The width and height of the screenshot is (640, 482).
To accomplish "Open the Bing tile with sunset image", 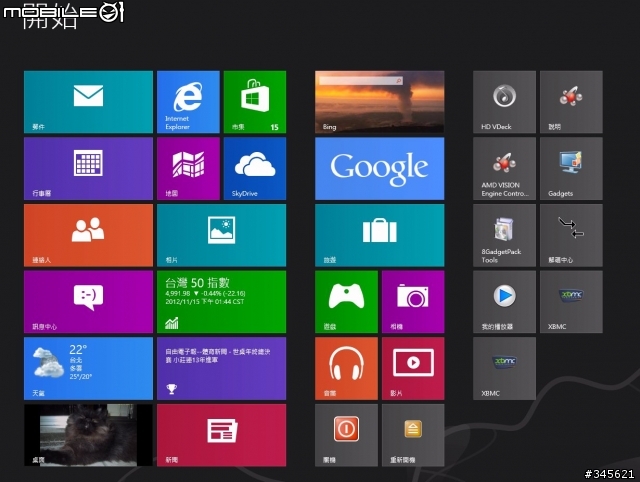I will coord(380,102).
